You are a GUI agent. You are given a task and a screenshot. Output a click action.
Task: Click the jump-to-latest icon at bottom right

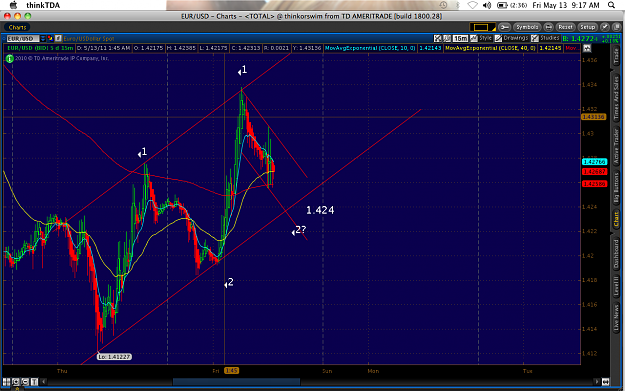(x=605, y=382)
